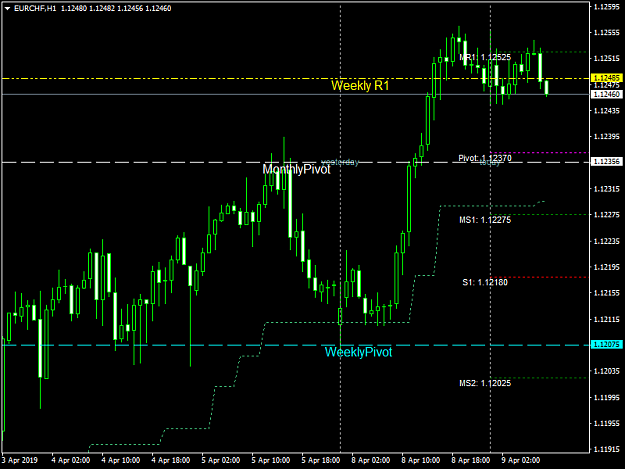Click the 'today' vertical line label
The height and width of the screenshot is (469, 625).
pyautogui.click(x=489, y=163)
